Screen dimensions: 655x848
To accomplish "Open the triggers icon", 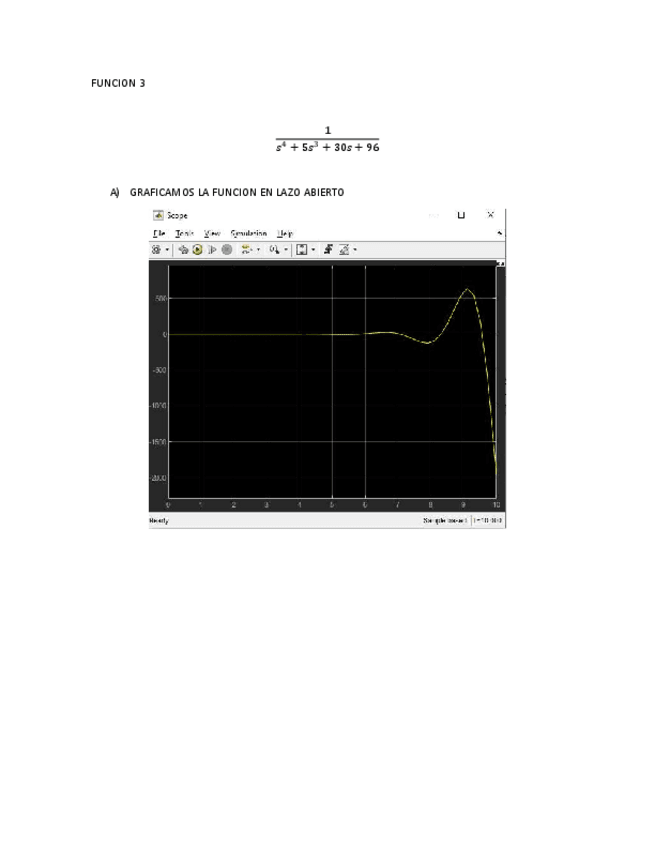I will coord(328,249).
